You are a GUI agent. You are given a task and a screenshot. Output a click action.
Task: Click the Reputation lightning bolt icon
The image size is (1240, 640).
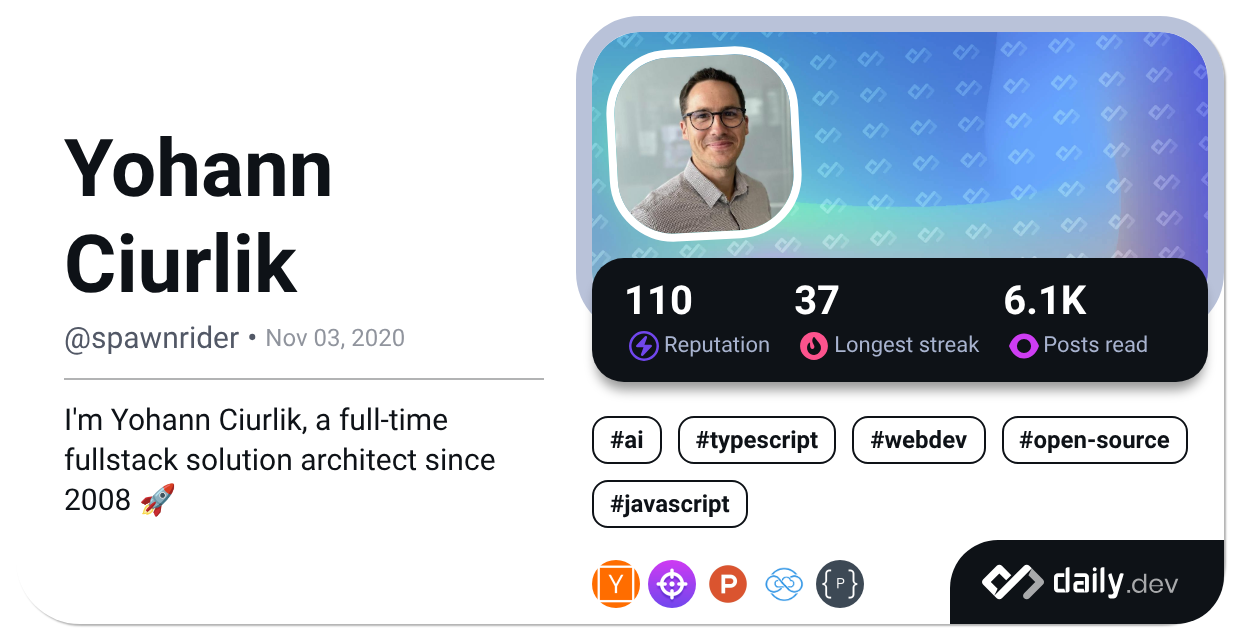pyautogui.click(x=643, y=346)
